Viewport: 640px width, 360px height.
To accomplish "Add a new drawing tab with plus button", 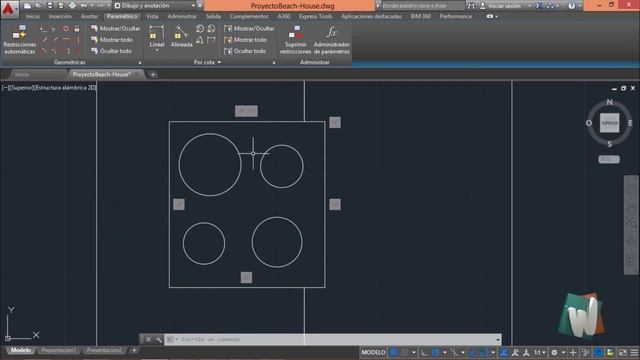I will tap(153, 74).
